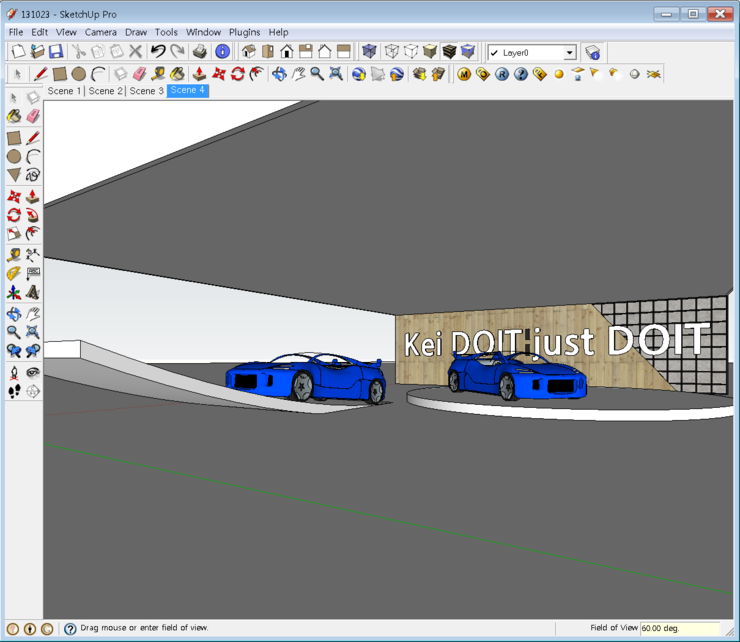Select the Orbit tool in left toolbar
This screenshot has width=740, height=642.
pos(14,313)
